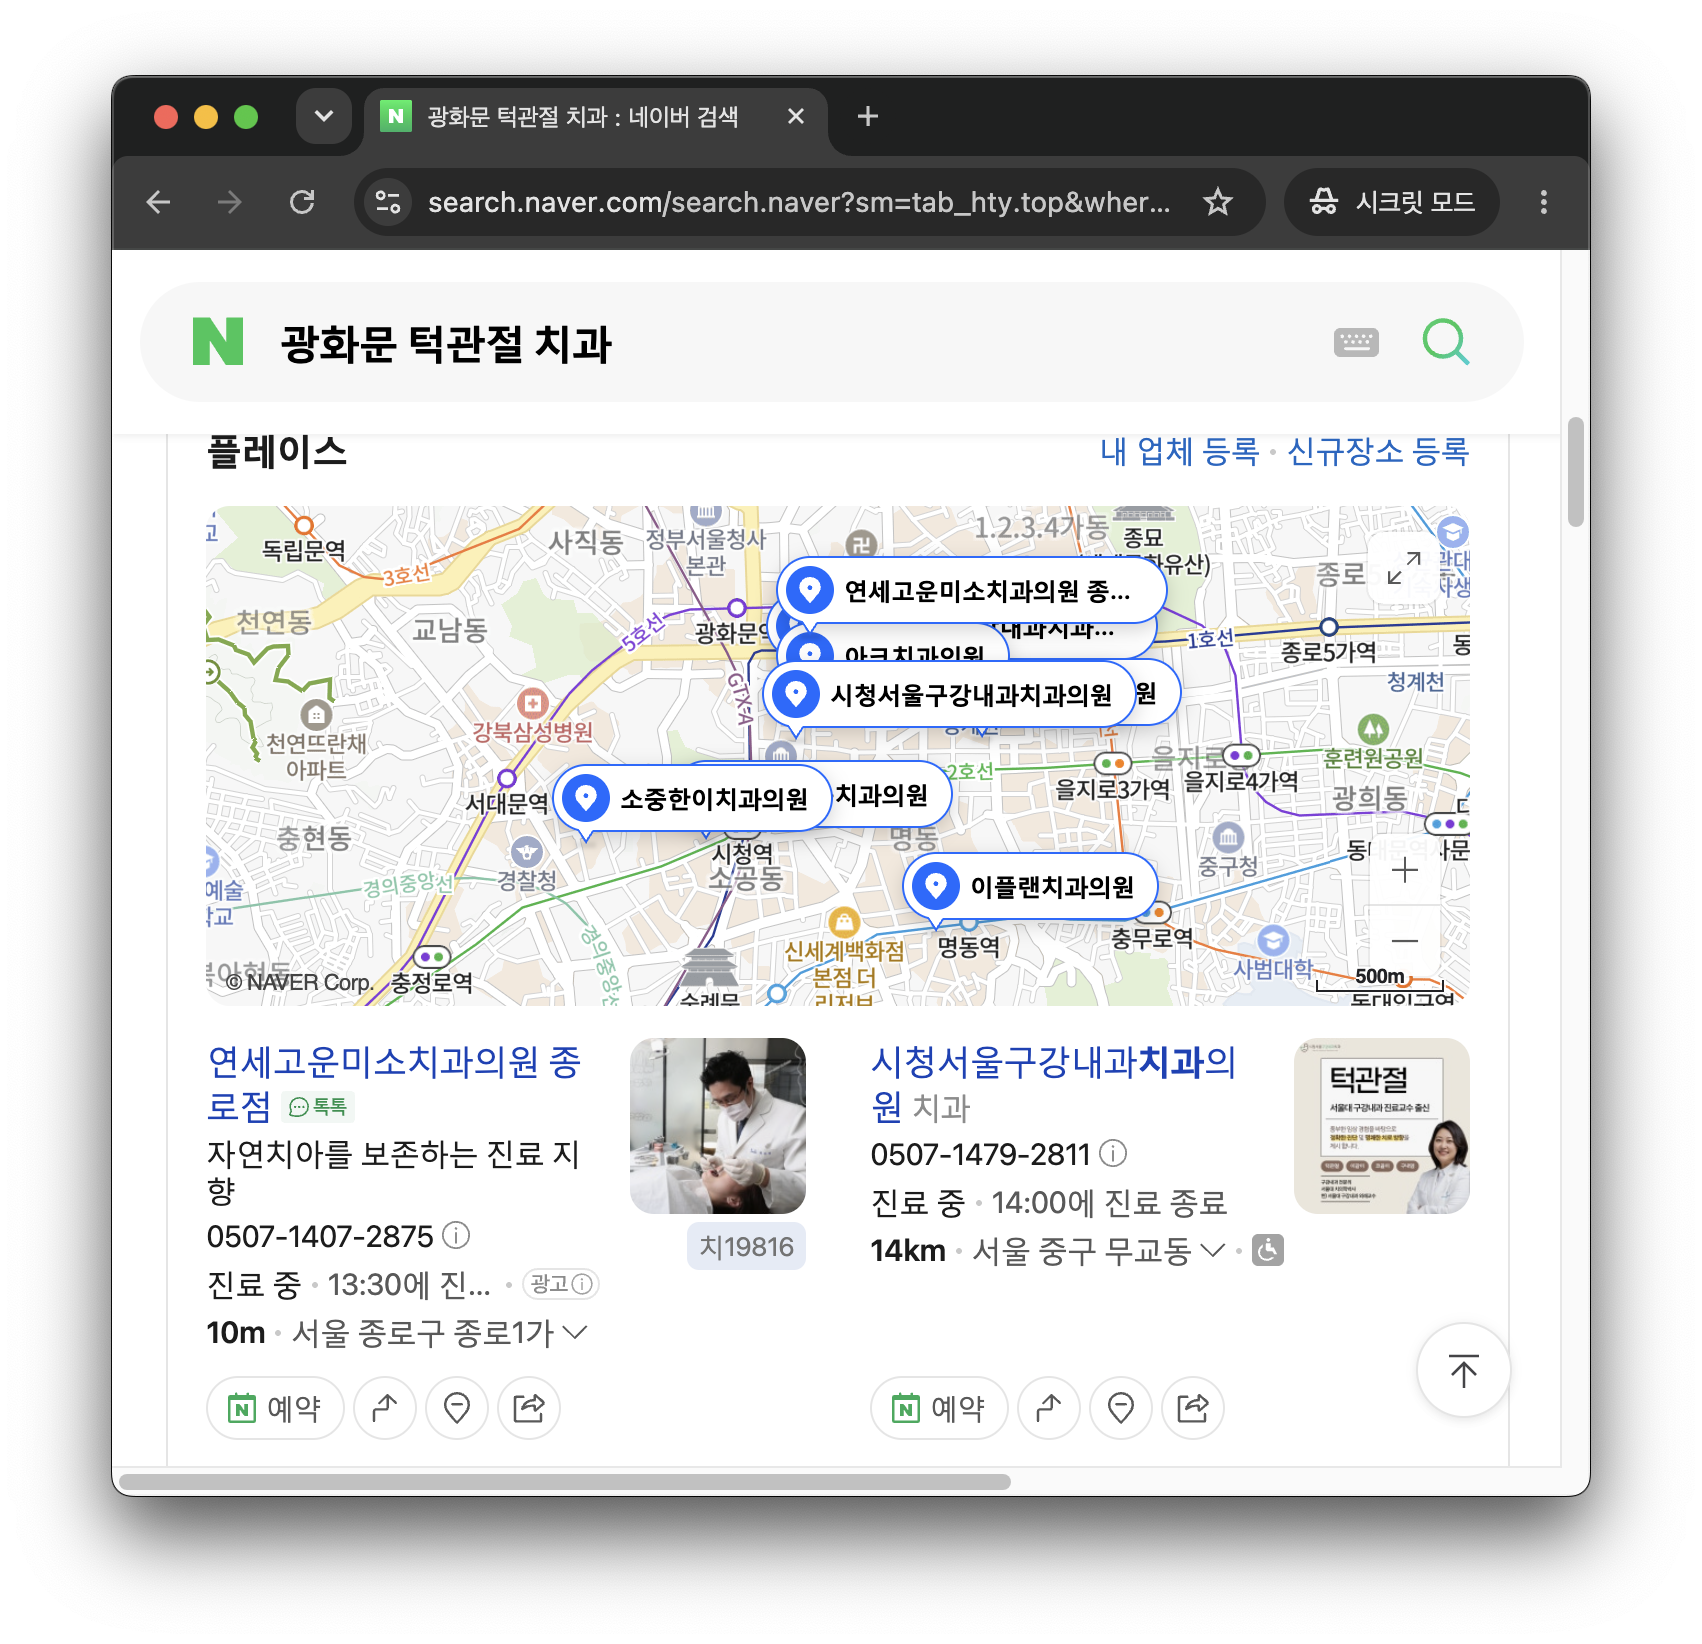Get directions to 시청서울구강내과치과의원
This screenshot has width=1702, height=1644.
(1049, 1408)
